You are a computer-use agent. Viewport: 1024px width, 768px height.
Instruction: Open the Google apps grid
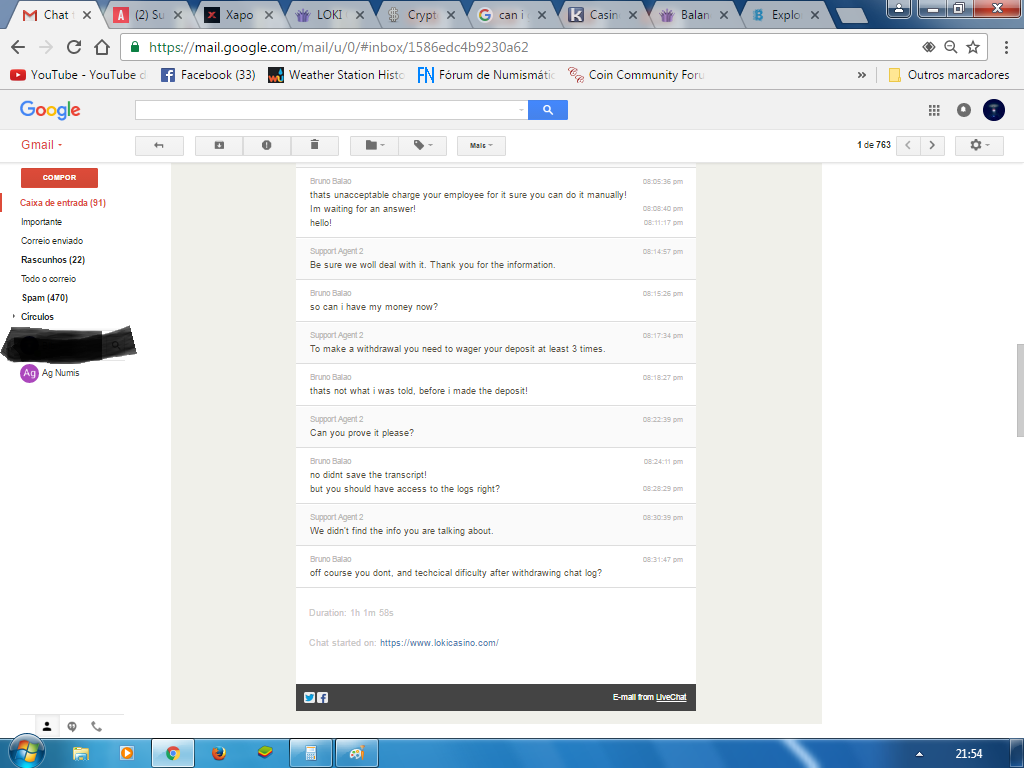pos(934,110)
